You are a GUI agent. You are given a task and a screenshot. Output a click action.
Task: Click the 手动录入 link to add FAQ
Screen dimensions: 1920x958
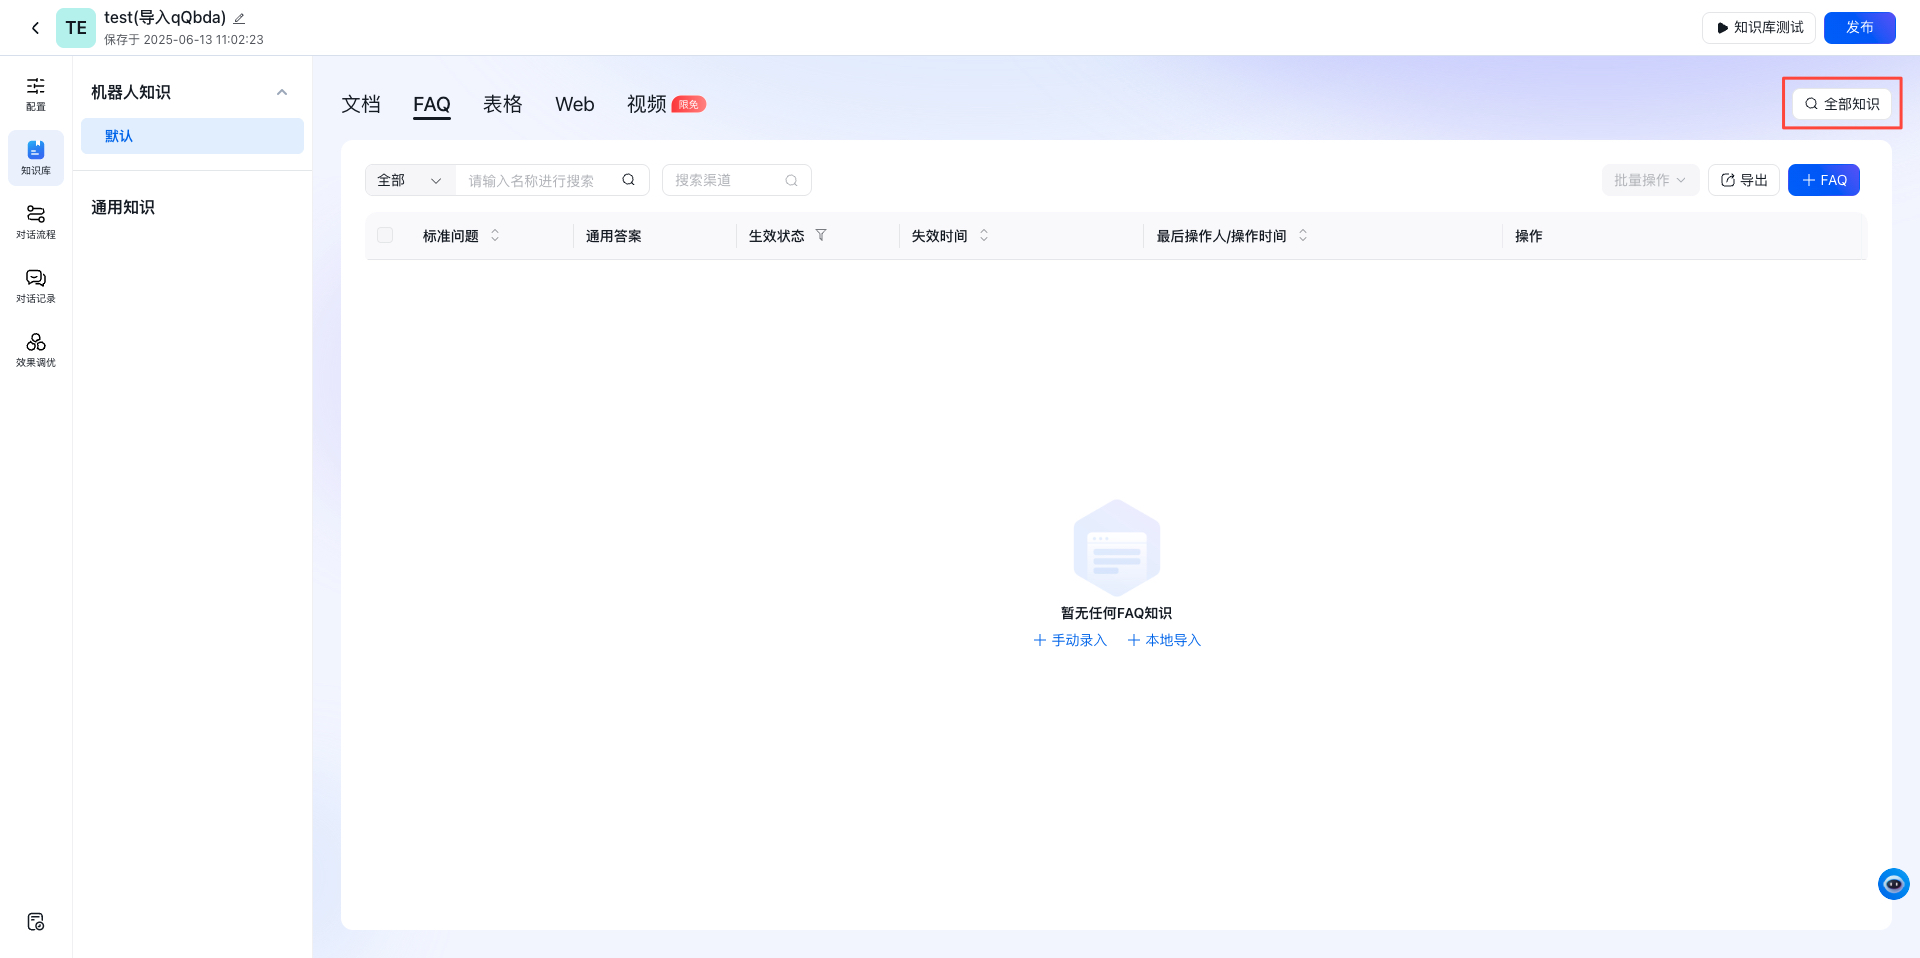1069,640
